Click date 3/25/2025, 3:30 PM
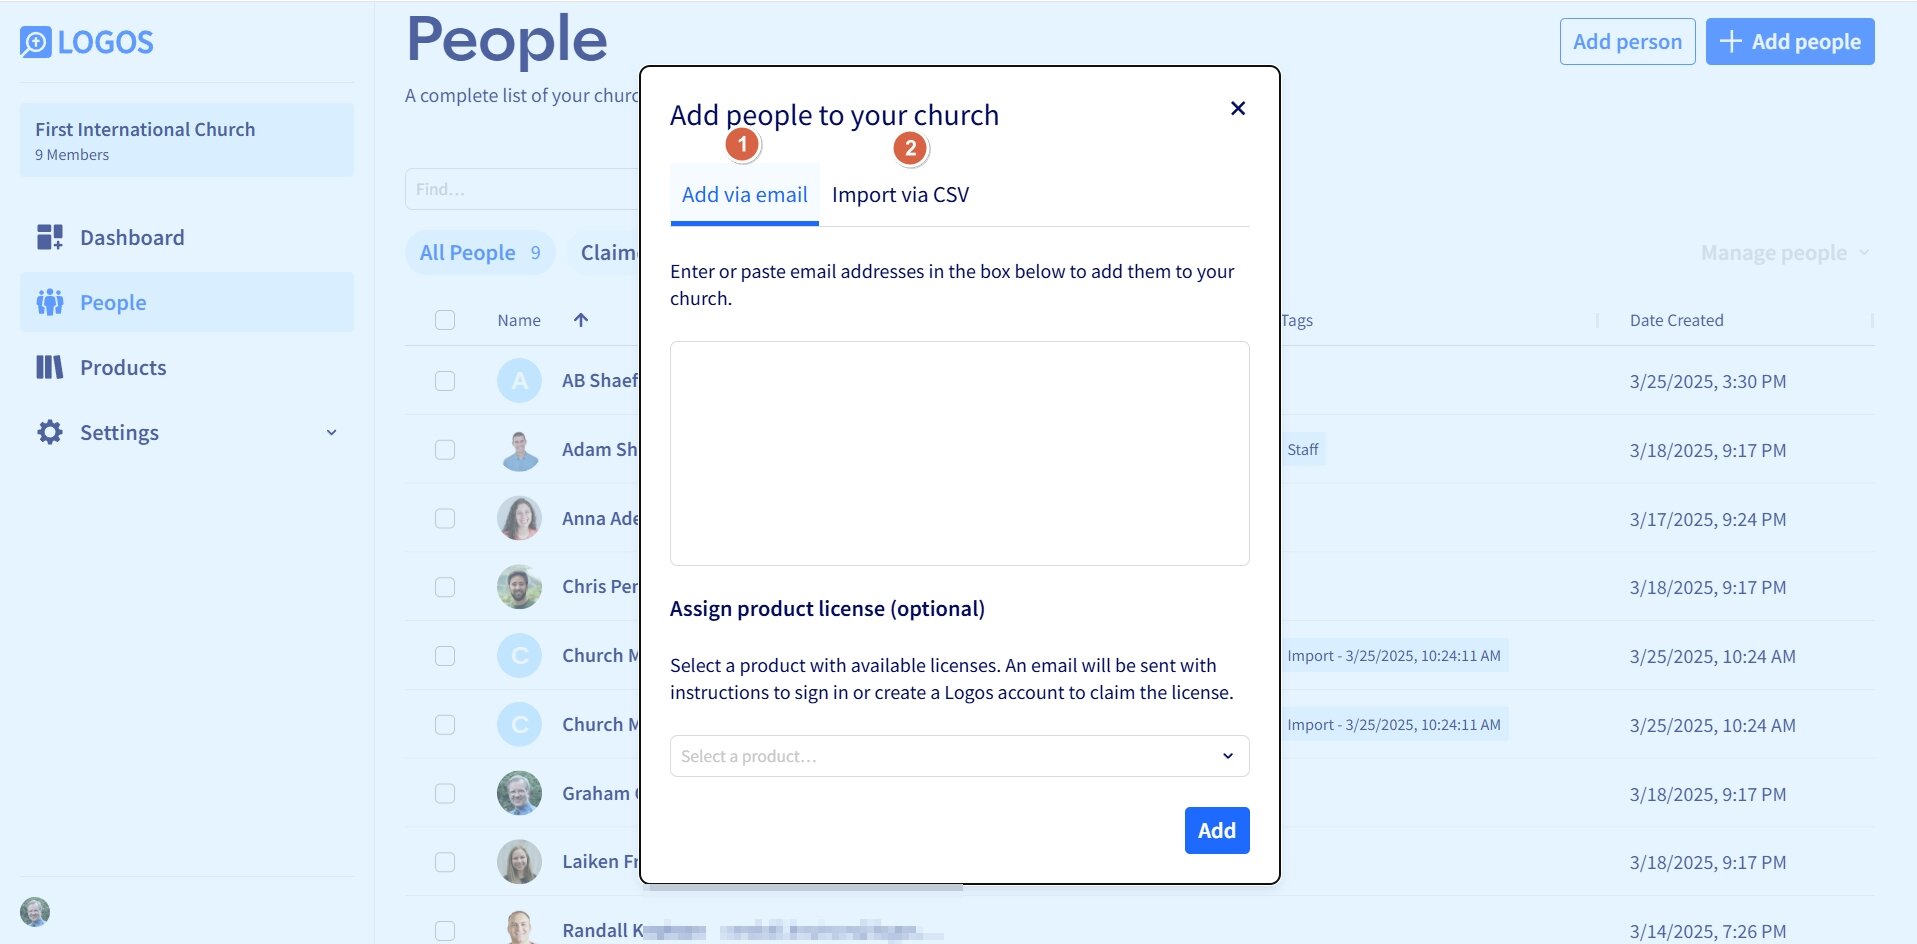Image resolution: width=1917 pixels, height=944 pixels. [1708, 381]
